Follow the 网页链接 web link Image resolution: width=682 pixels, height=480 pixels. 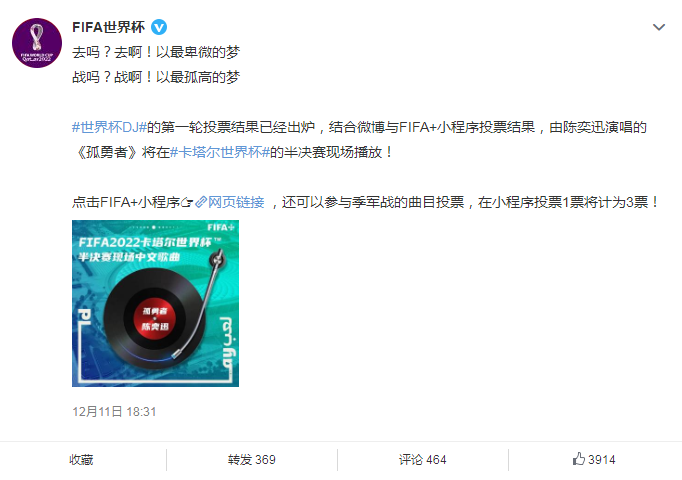pyautogui.click(x=236, y=202)
